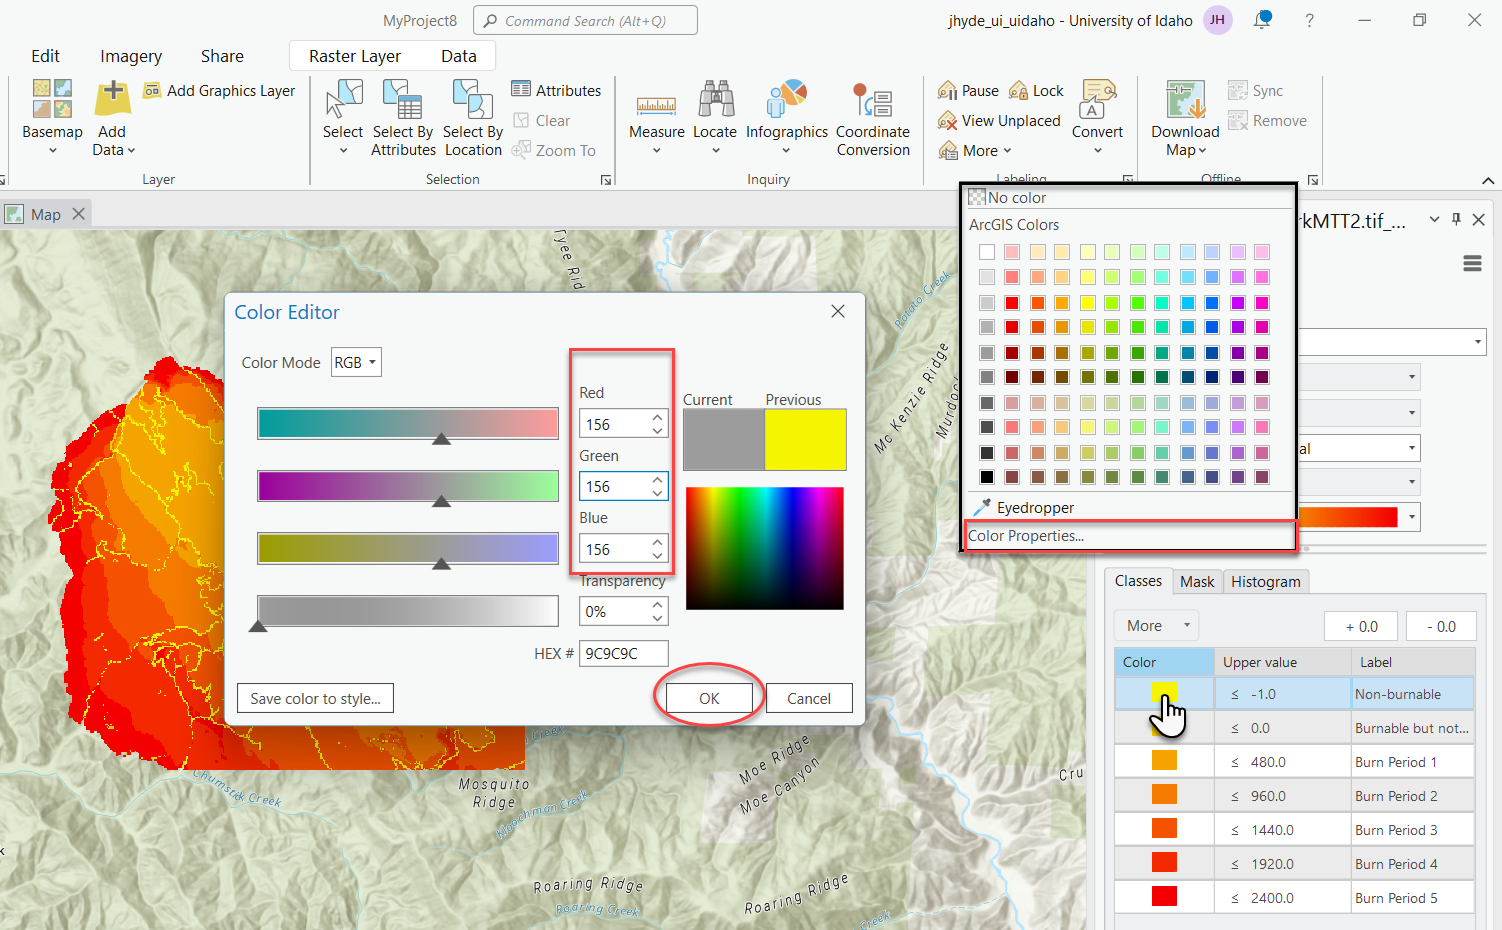Open Select By Location
The image size is (1502, 930).
click(473, 118)
